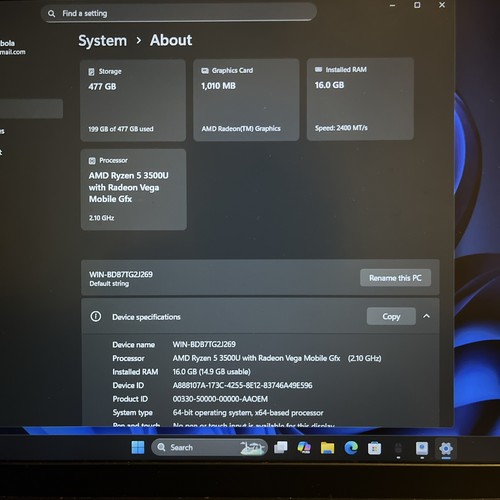
Task: Select the Device ID value text
Action: (x=242, y=385)
